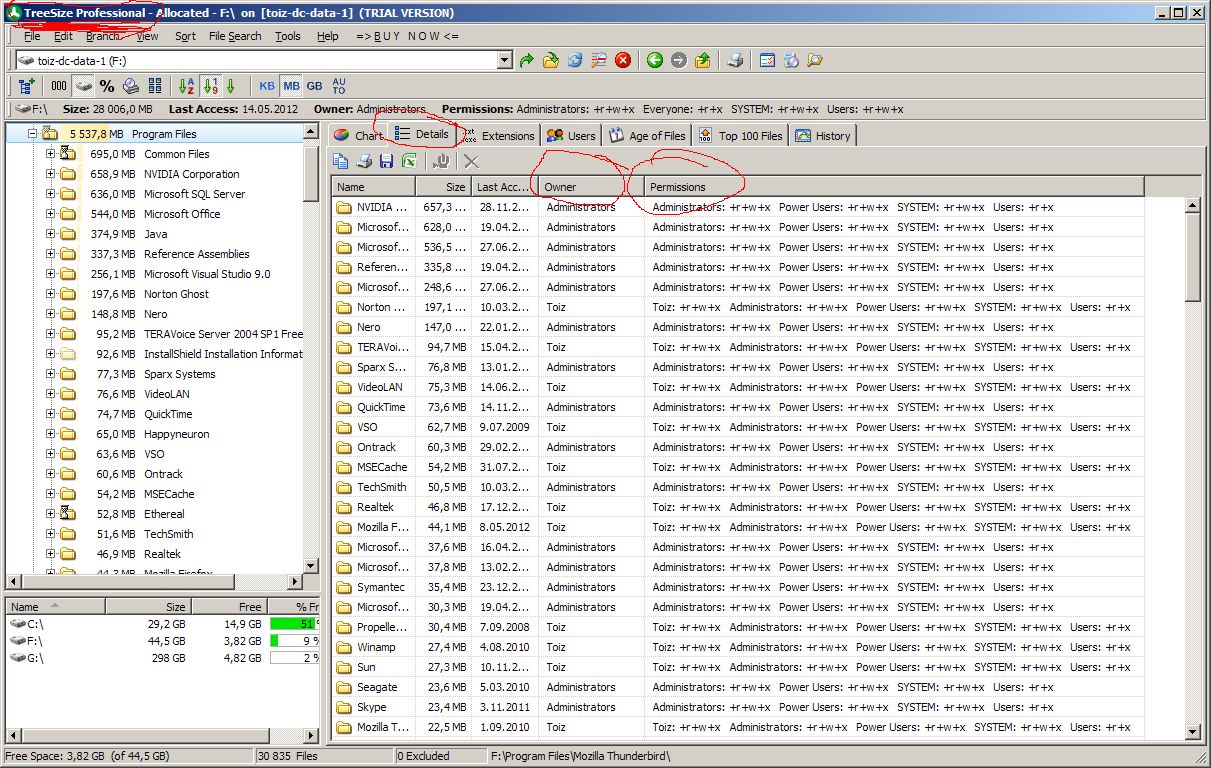Expand the Java folder node
This screenshot has width=1211, height=768.
point(50,233)
